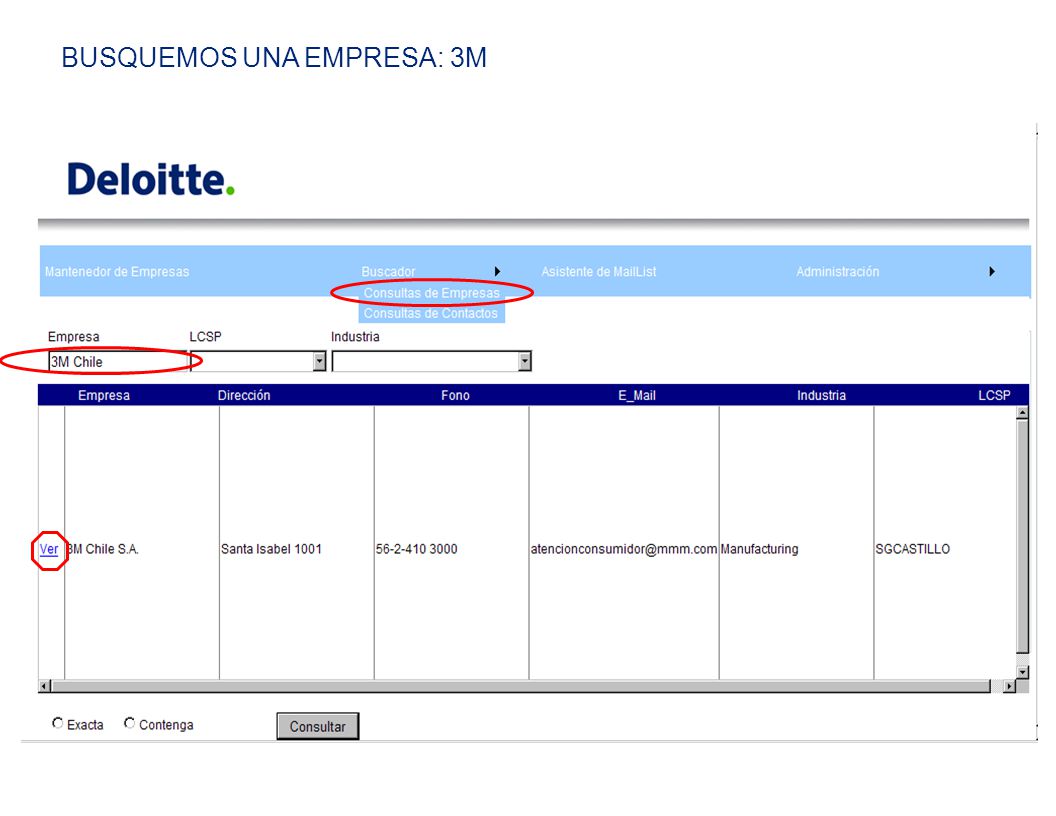Open Asistente de MailList menu

[x=599, y=272]
